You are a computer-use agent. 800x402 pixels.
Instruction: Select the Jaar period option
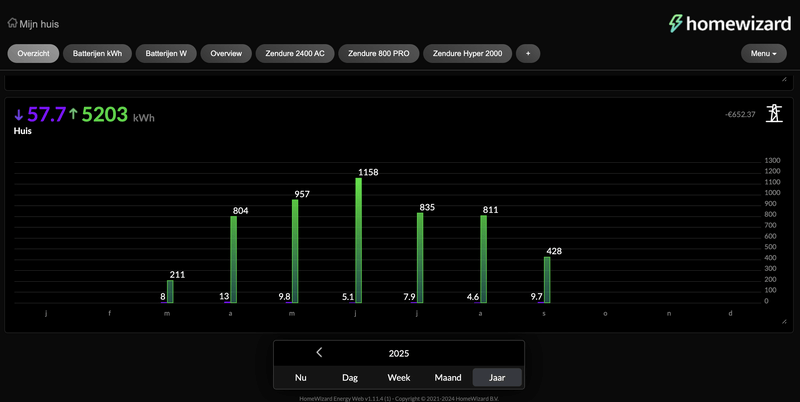coord(497,378)
